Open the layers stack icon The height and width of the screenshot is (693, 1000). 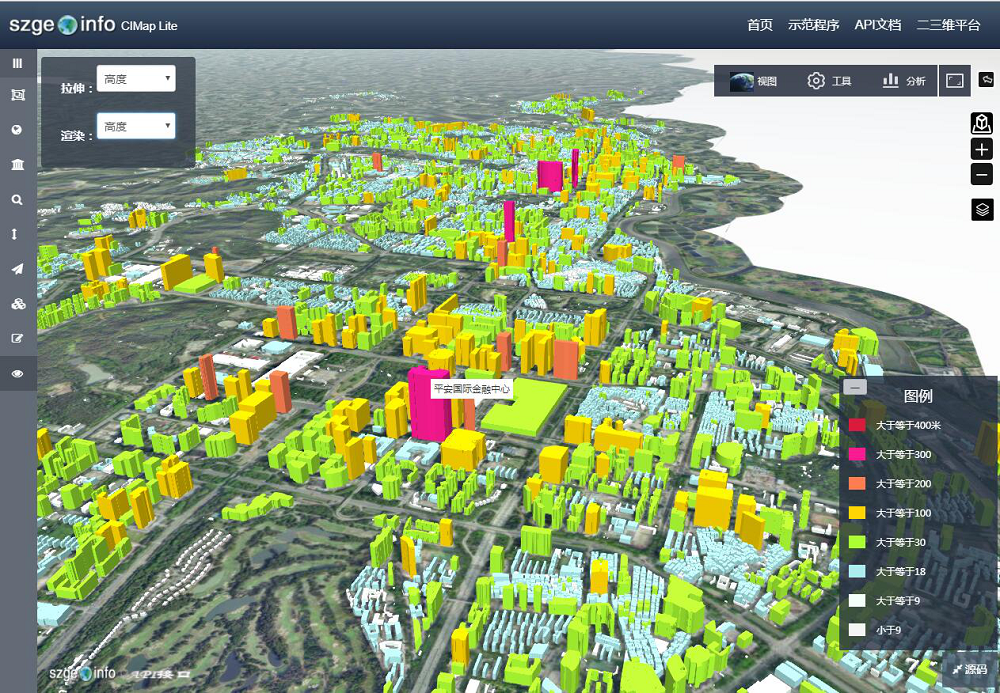[982, 209]
